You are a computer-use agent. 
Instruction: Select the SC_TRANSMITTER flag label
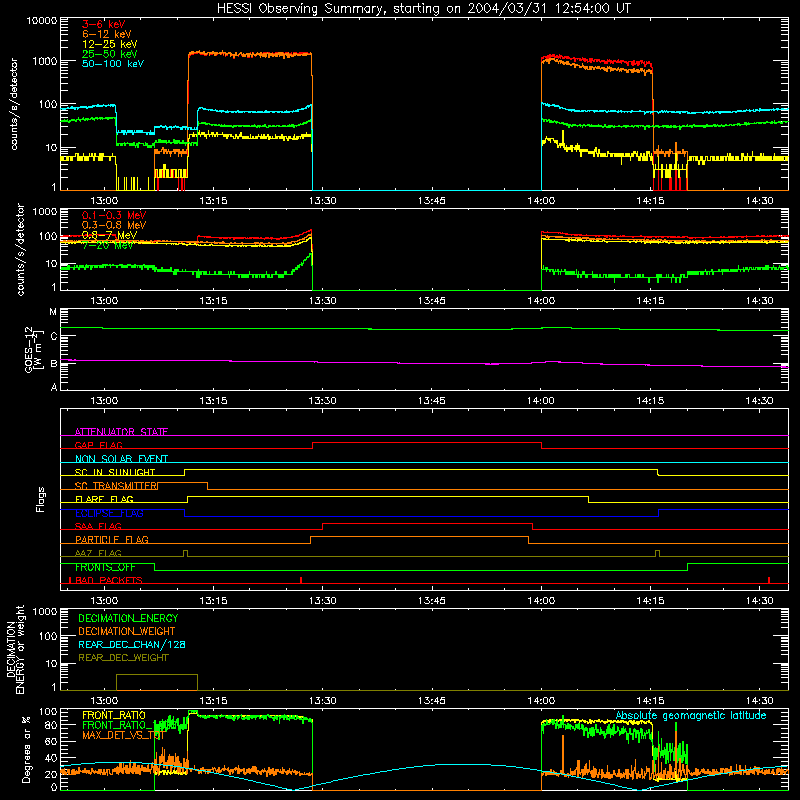click(117, 486)
